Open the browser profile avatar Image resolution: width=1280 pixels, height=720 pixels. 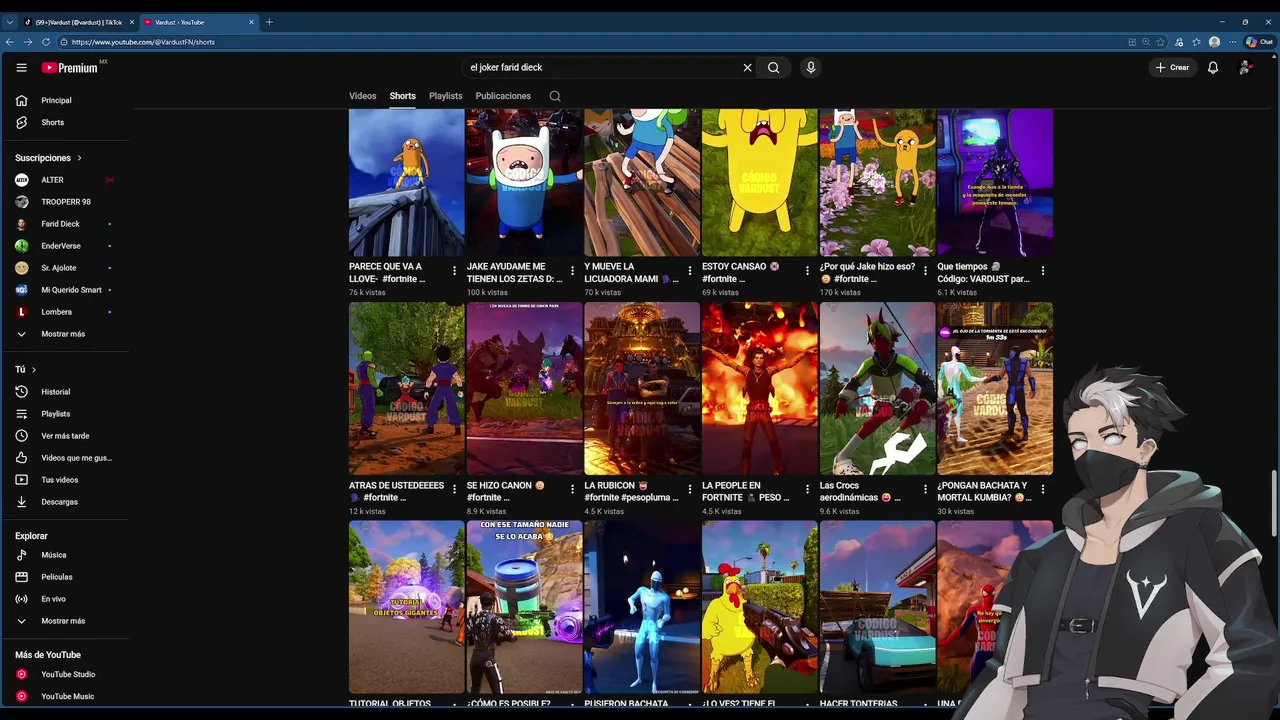click(x=1214, y=42)
